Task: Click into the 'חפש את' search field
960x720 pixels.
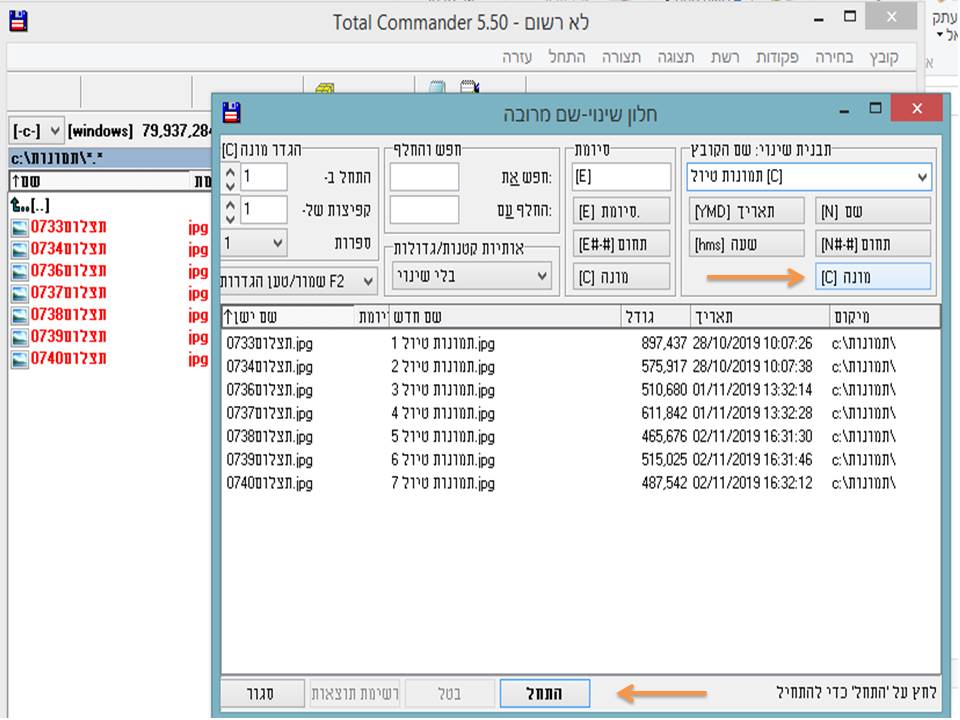Action: [424, 177]
